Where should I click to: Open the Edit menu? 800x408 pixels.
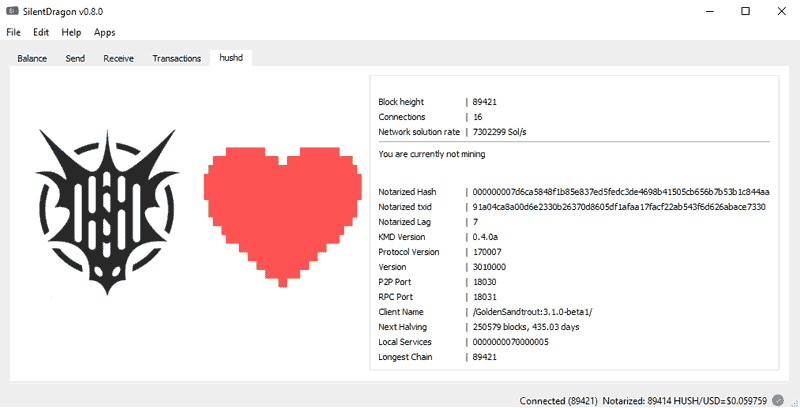click(x=41, y=32)
